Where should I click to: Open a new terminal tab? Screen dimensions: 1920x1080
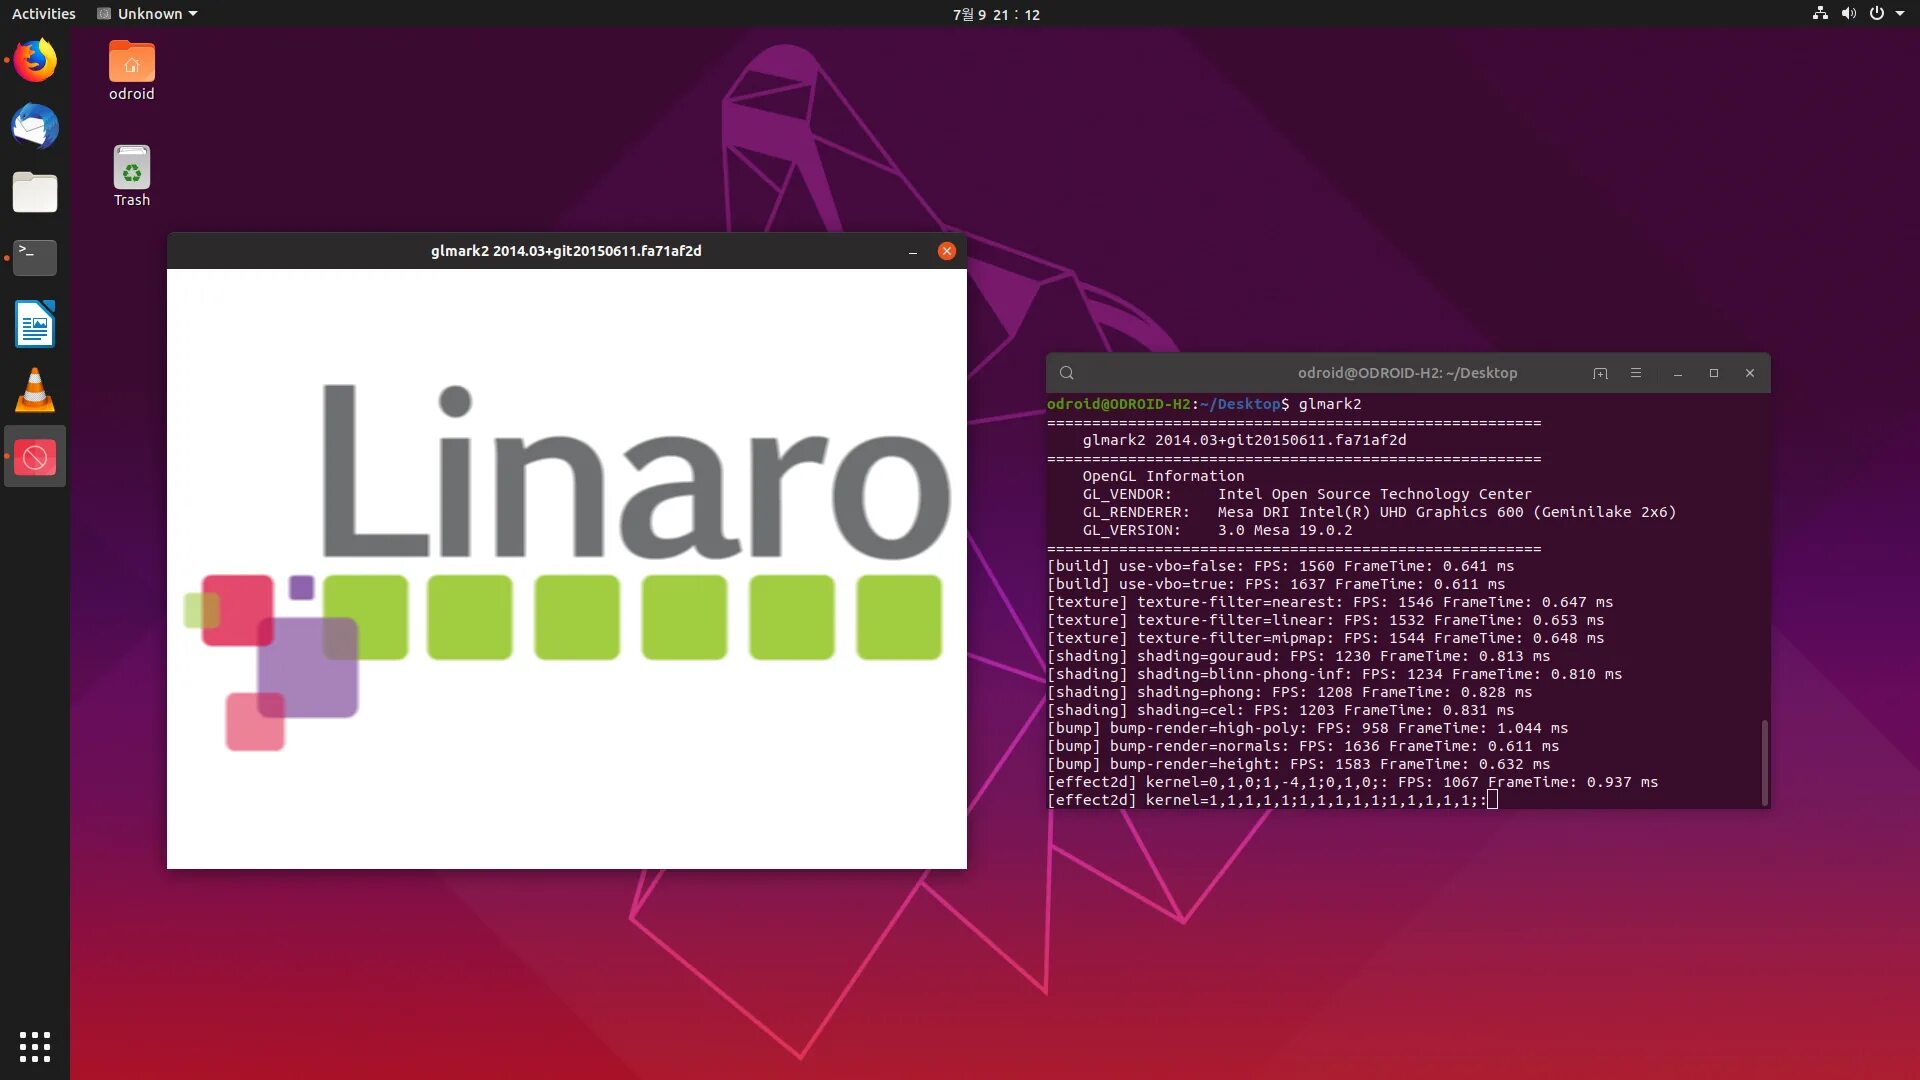pos(1600,373)
